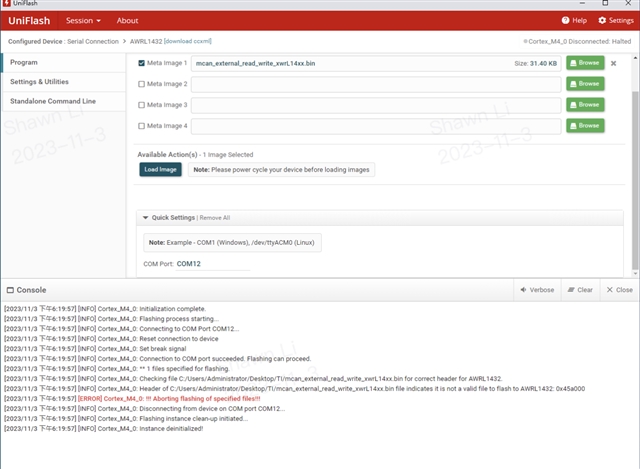Click the 'Reset connection to device' log line
Screen dimensions: 640x469
(x=111, y=339)
